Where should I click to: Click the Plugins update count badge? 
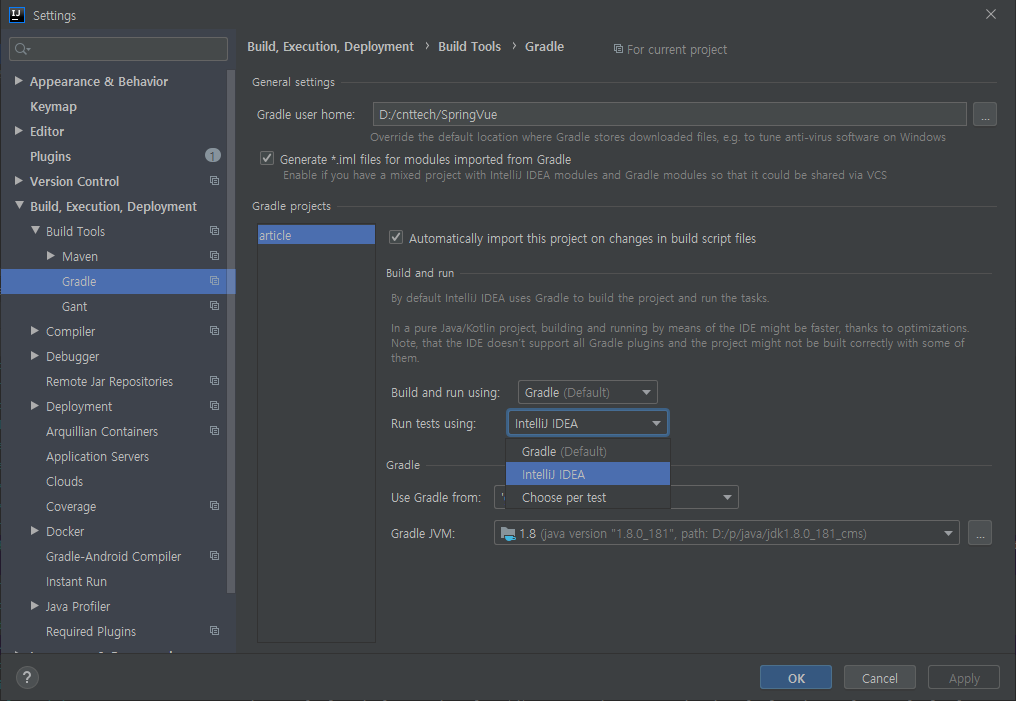pyautogui.click(x=213, y=155)
